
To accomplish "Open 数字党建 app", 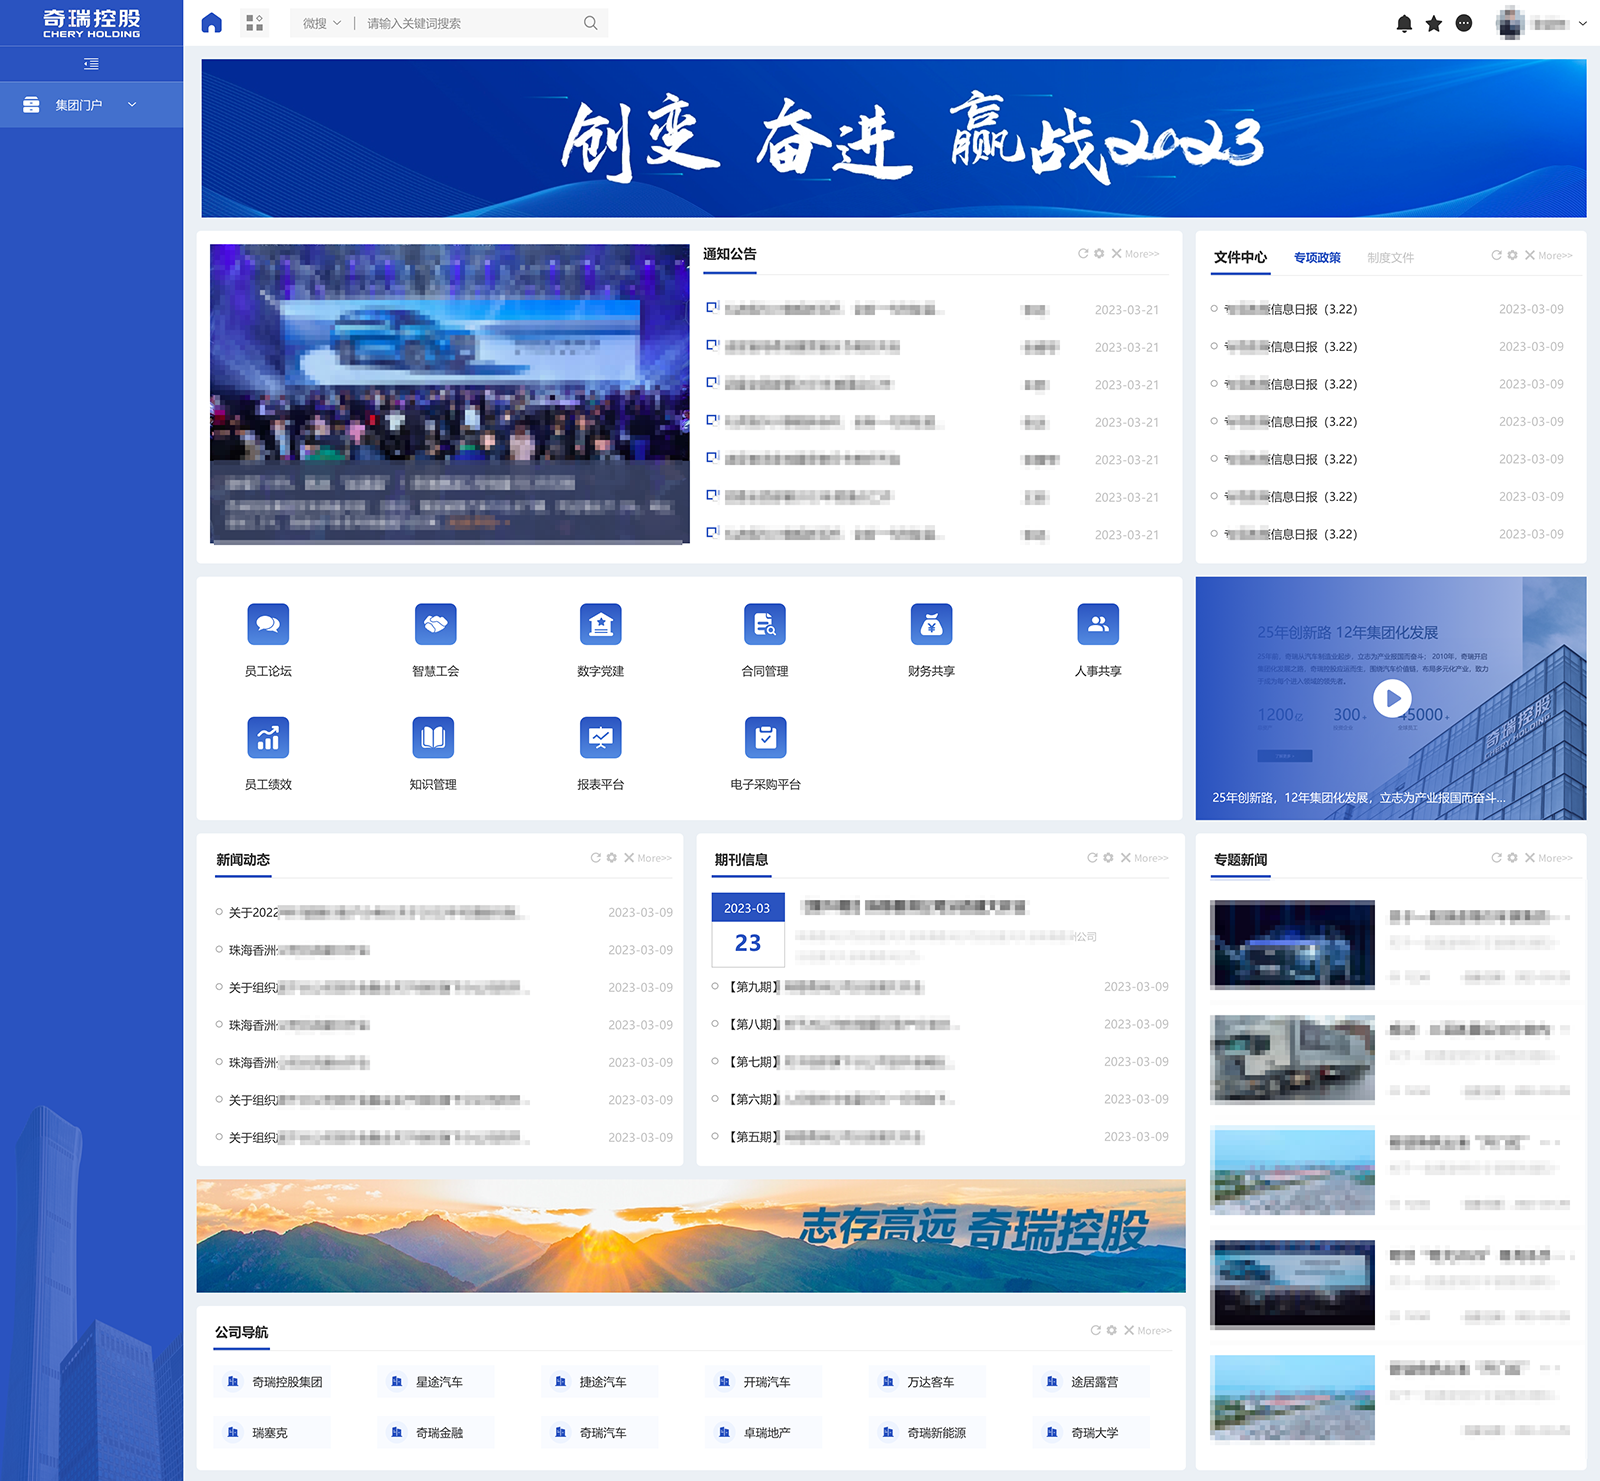I will 601,641.
